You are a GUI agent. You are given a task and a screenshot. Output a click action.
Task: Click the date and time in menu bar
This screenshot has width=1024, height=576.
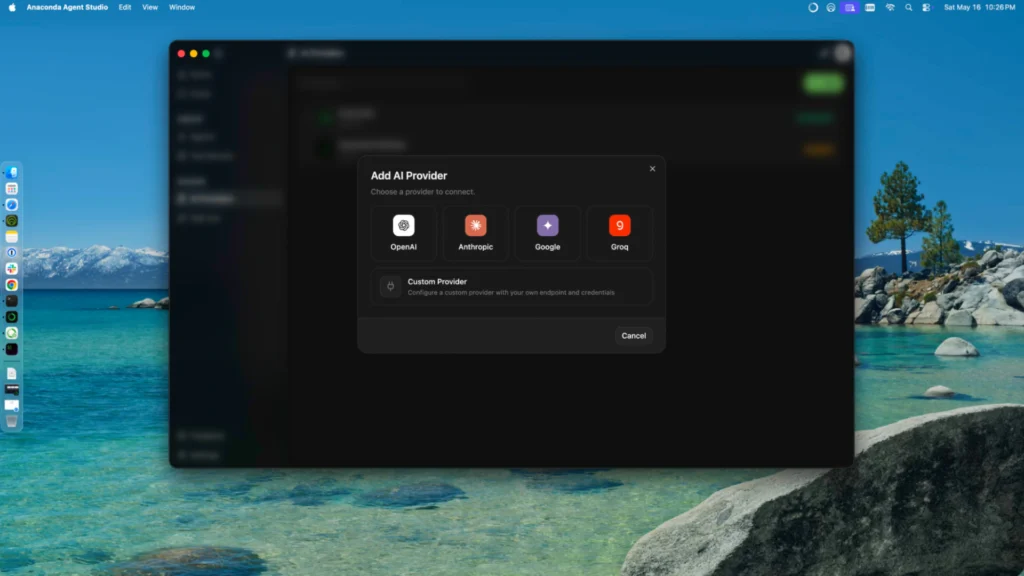click(x=979, y=7)
